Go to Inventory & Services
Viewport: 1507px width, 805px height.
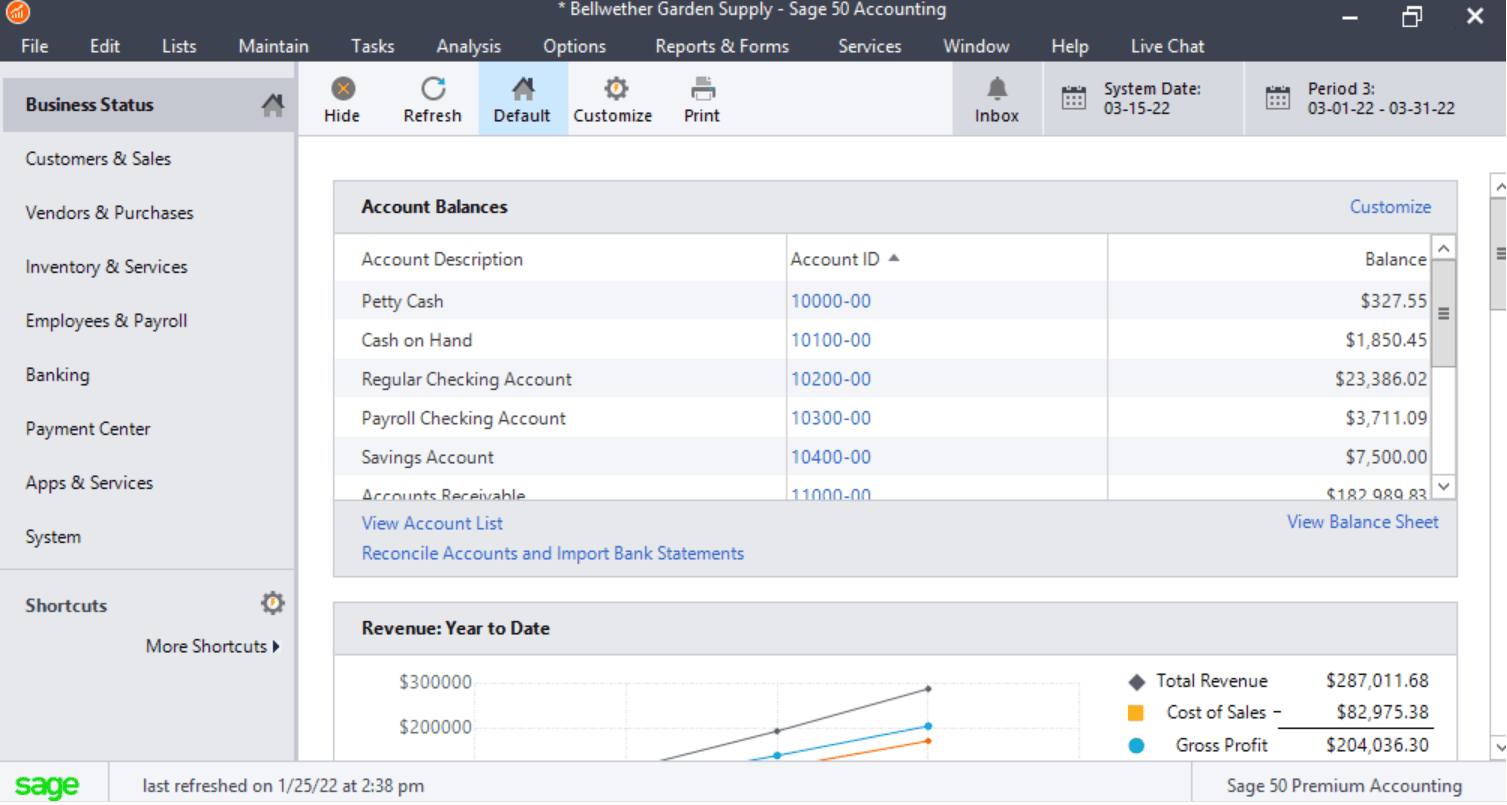[x=106, y=267]
